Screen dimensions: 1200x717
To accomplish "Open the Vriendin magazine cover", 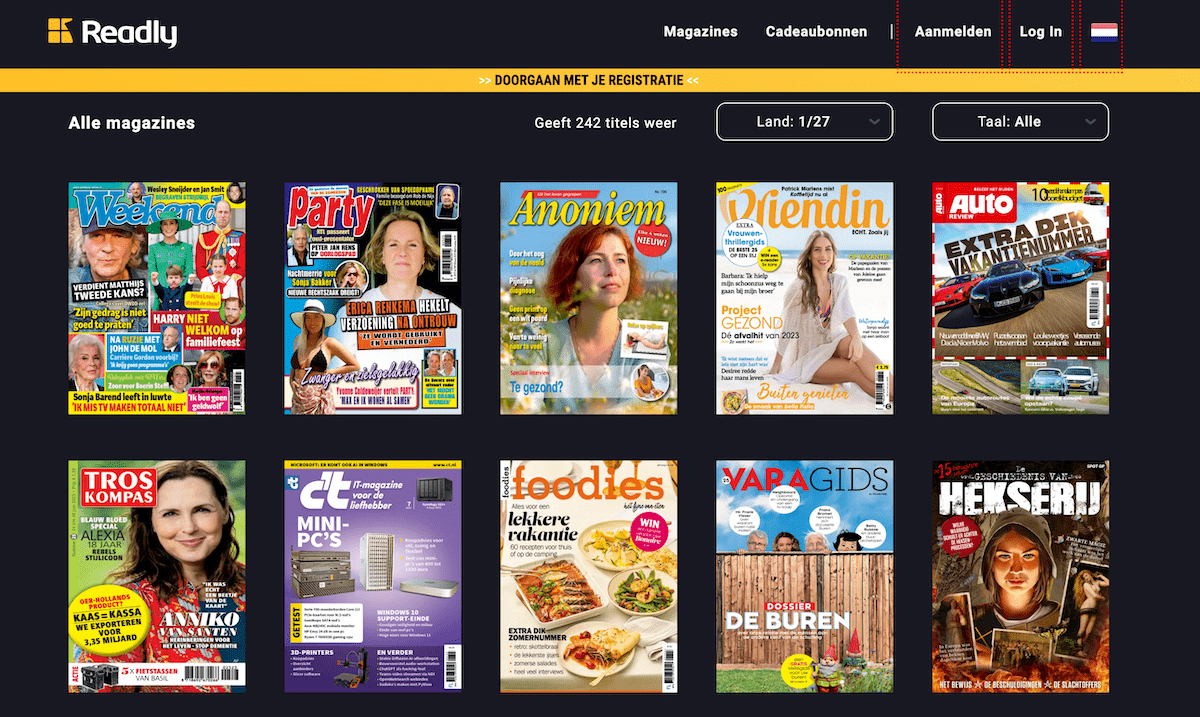I will 805,298.
